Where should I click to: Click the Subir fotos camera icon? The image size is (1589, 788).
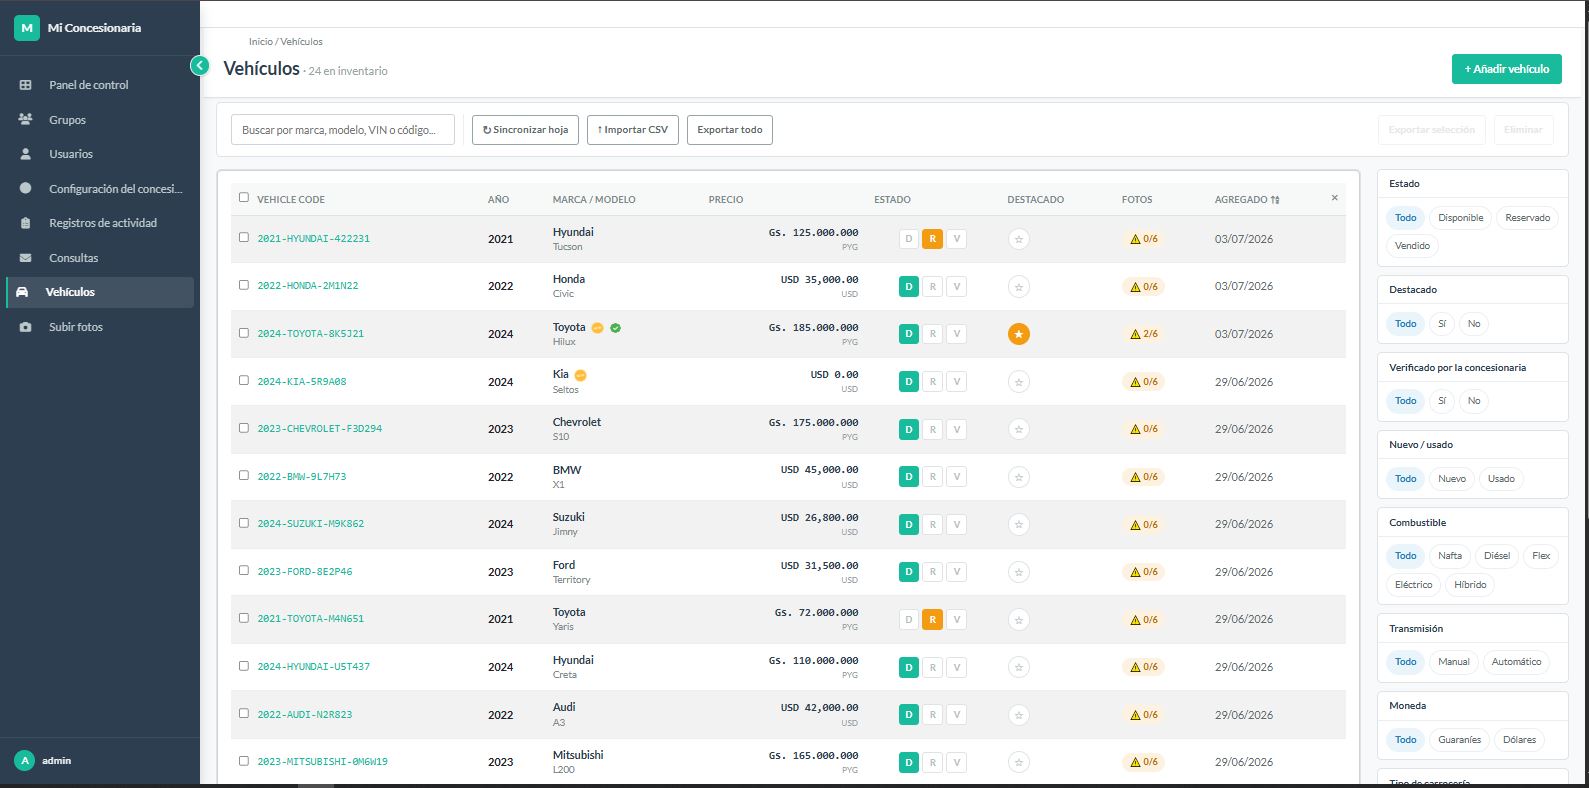click(x=26, y=327)
